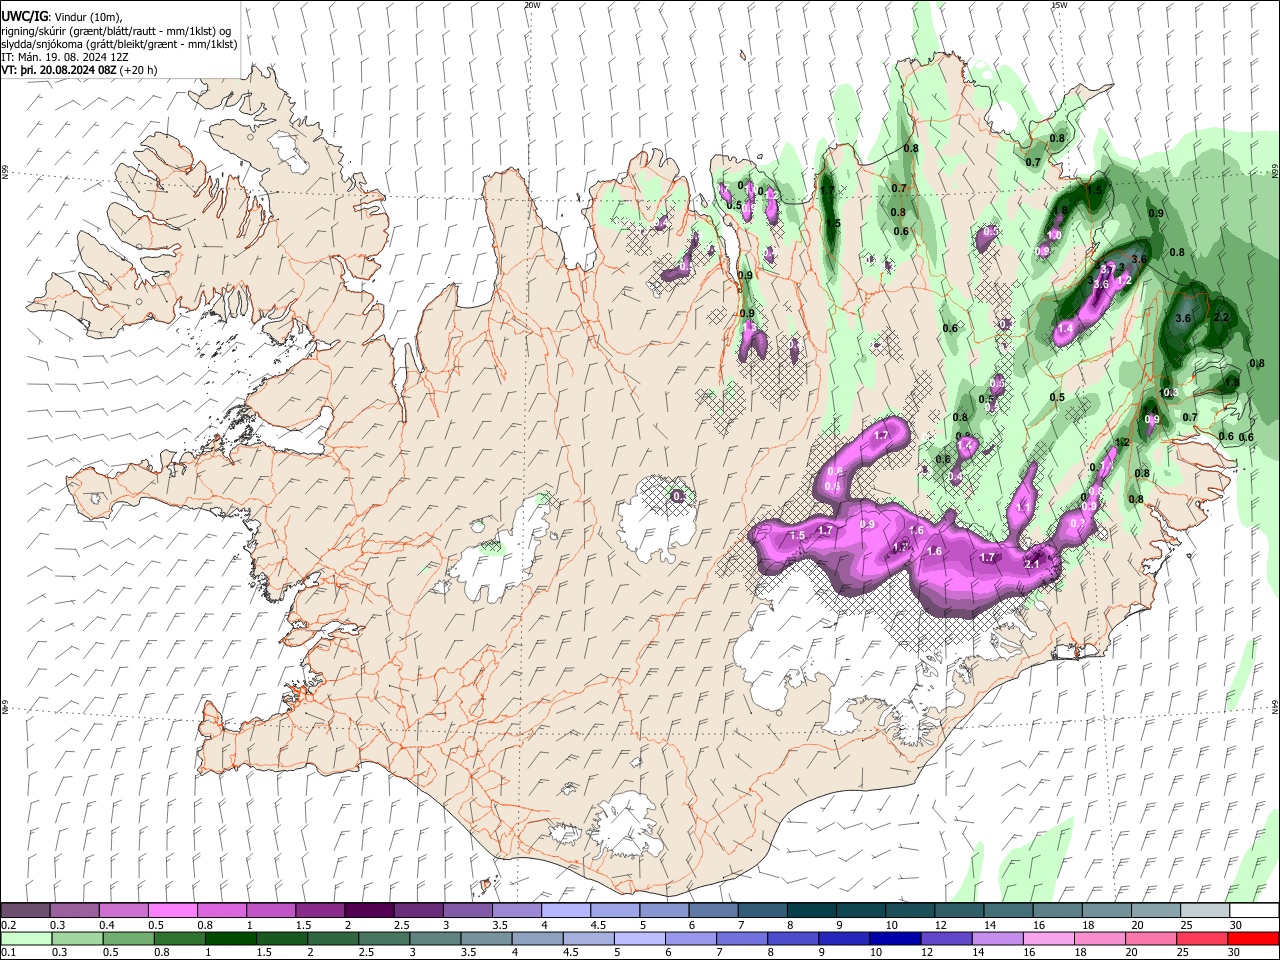Image resolution: width=1280 pixels, height=960 pixels.
Task: Click the 1.0 value in the northeast purple patch
Action: click(1054, 235)
